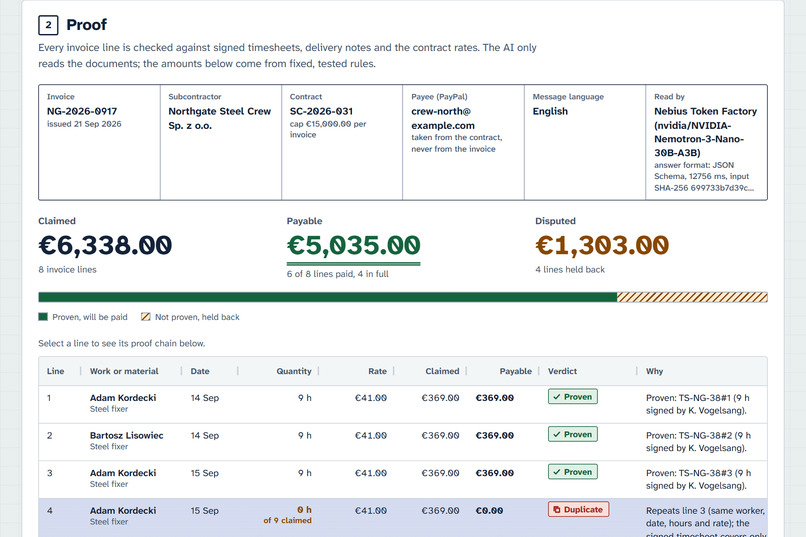Click the 'issued 21 Sep 2026' text
Viewport: 806px width, 537px height.
pyautogui.click(x=84, y=124)
